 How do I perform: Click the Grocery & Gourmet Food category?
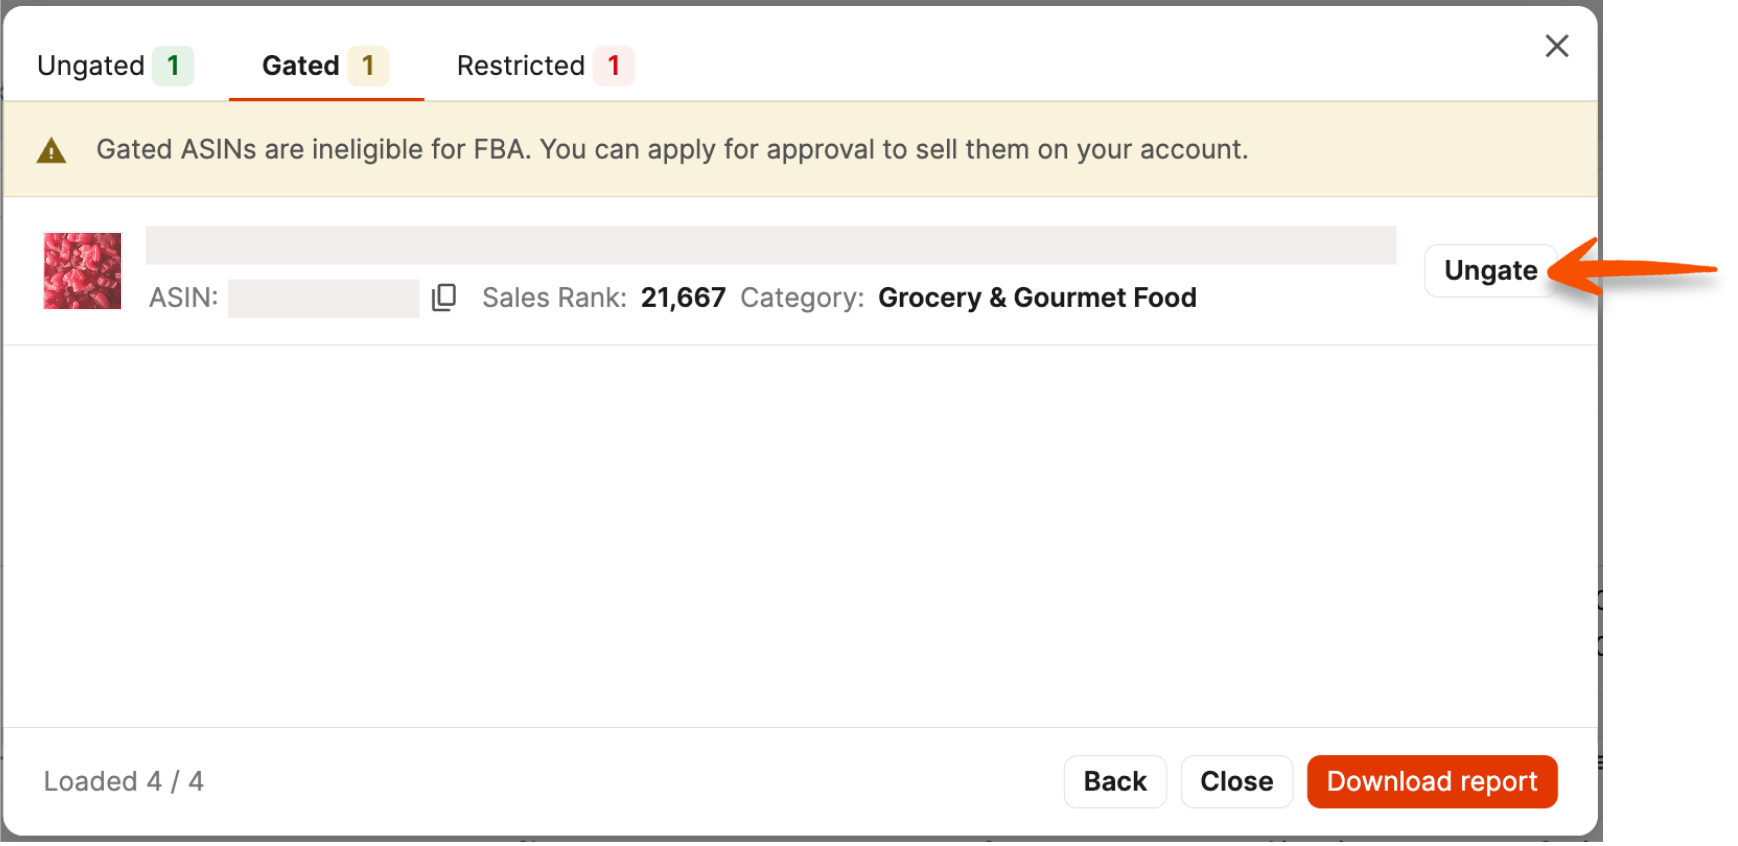1037,298
